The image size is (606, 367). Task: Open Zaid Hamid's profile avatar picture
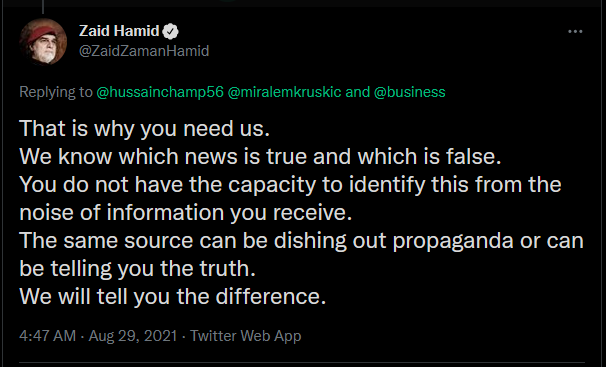43,41
